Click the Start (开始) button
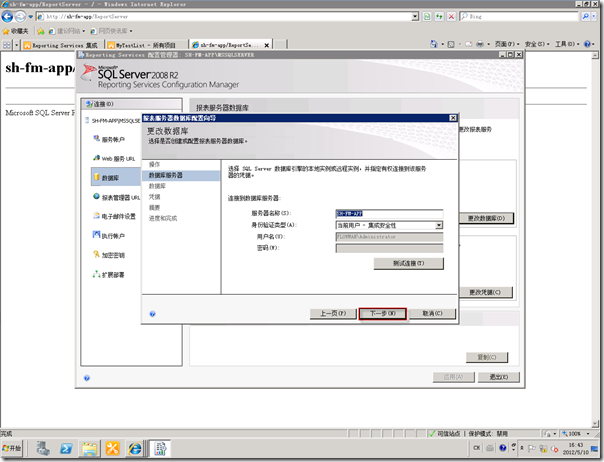604x462 pixels. pyautogui.click(x=12, y=448)
